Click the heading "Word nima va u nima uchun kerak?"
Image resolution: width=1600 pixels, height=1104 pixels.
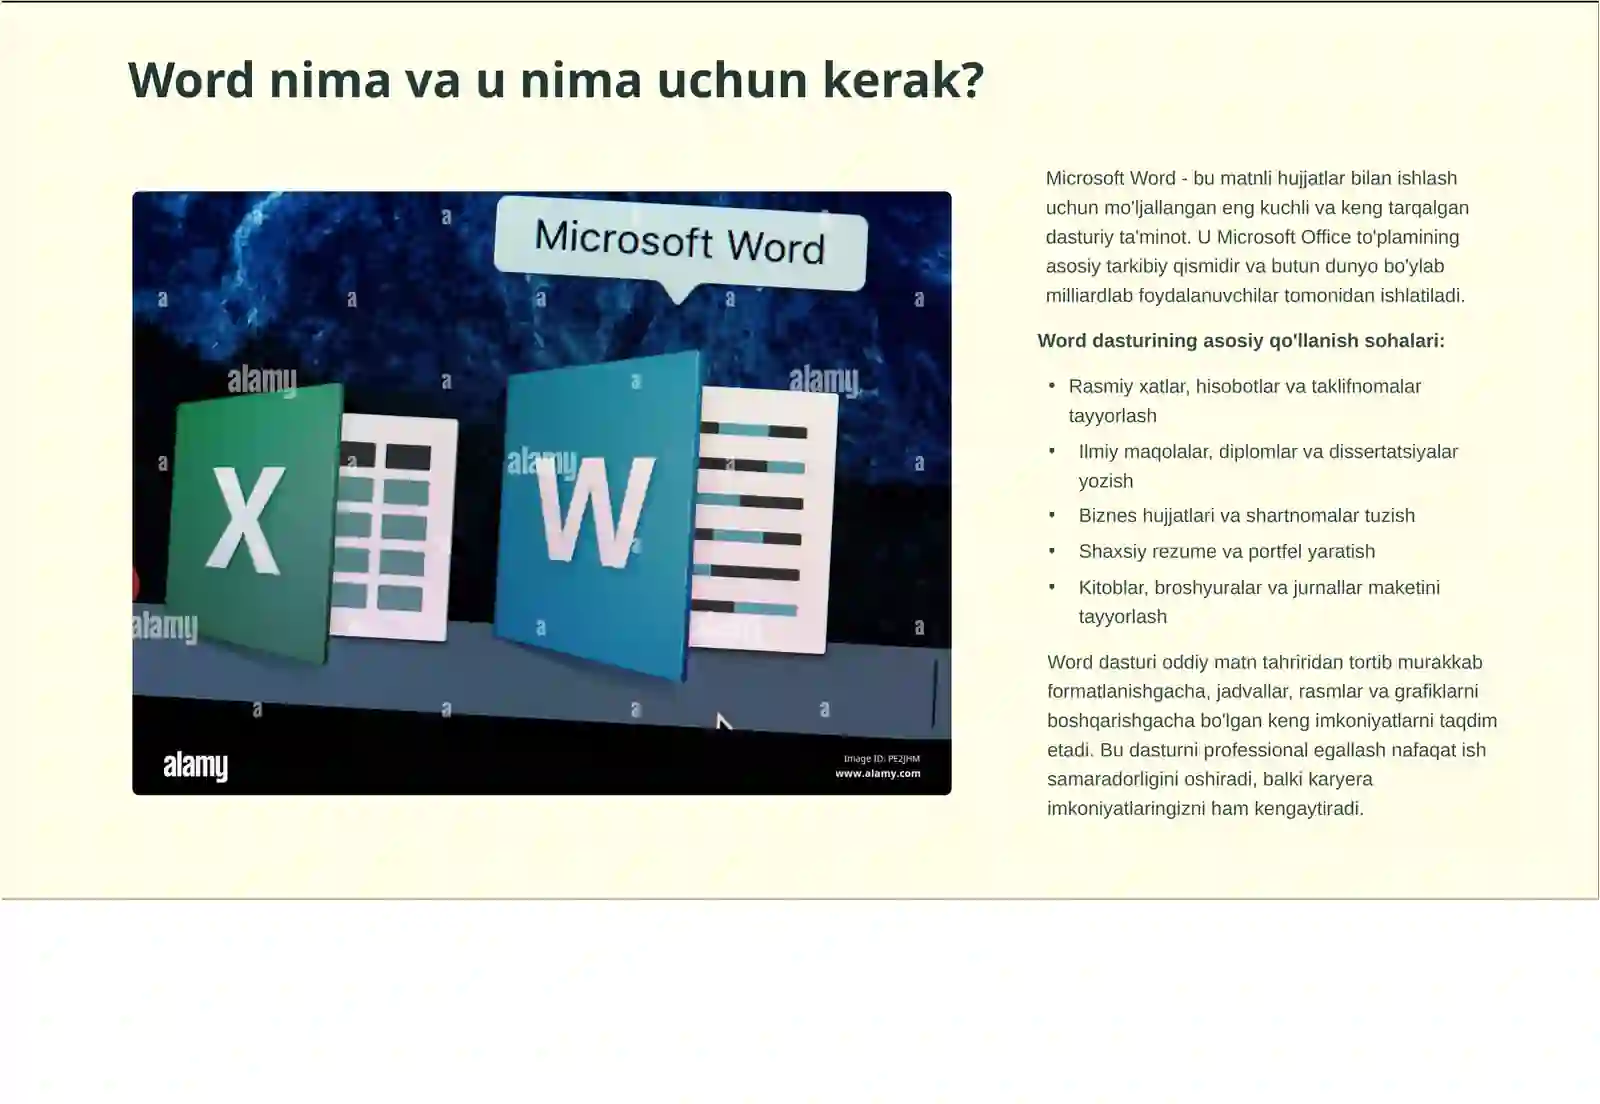point(556,80)
